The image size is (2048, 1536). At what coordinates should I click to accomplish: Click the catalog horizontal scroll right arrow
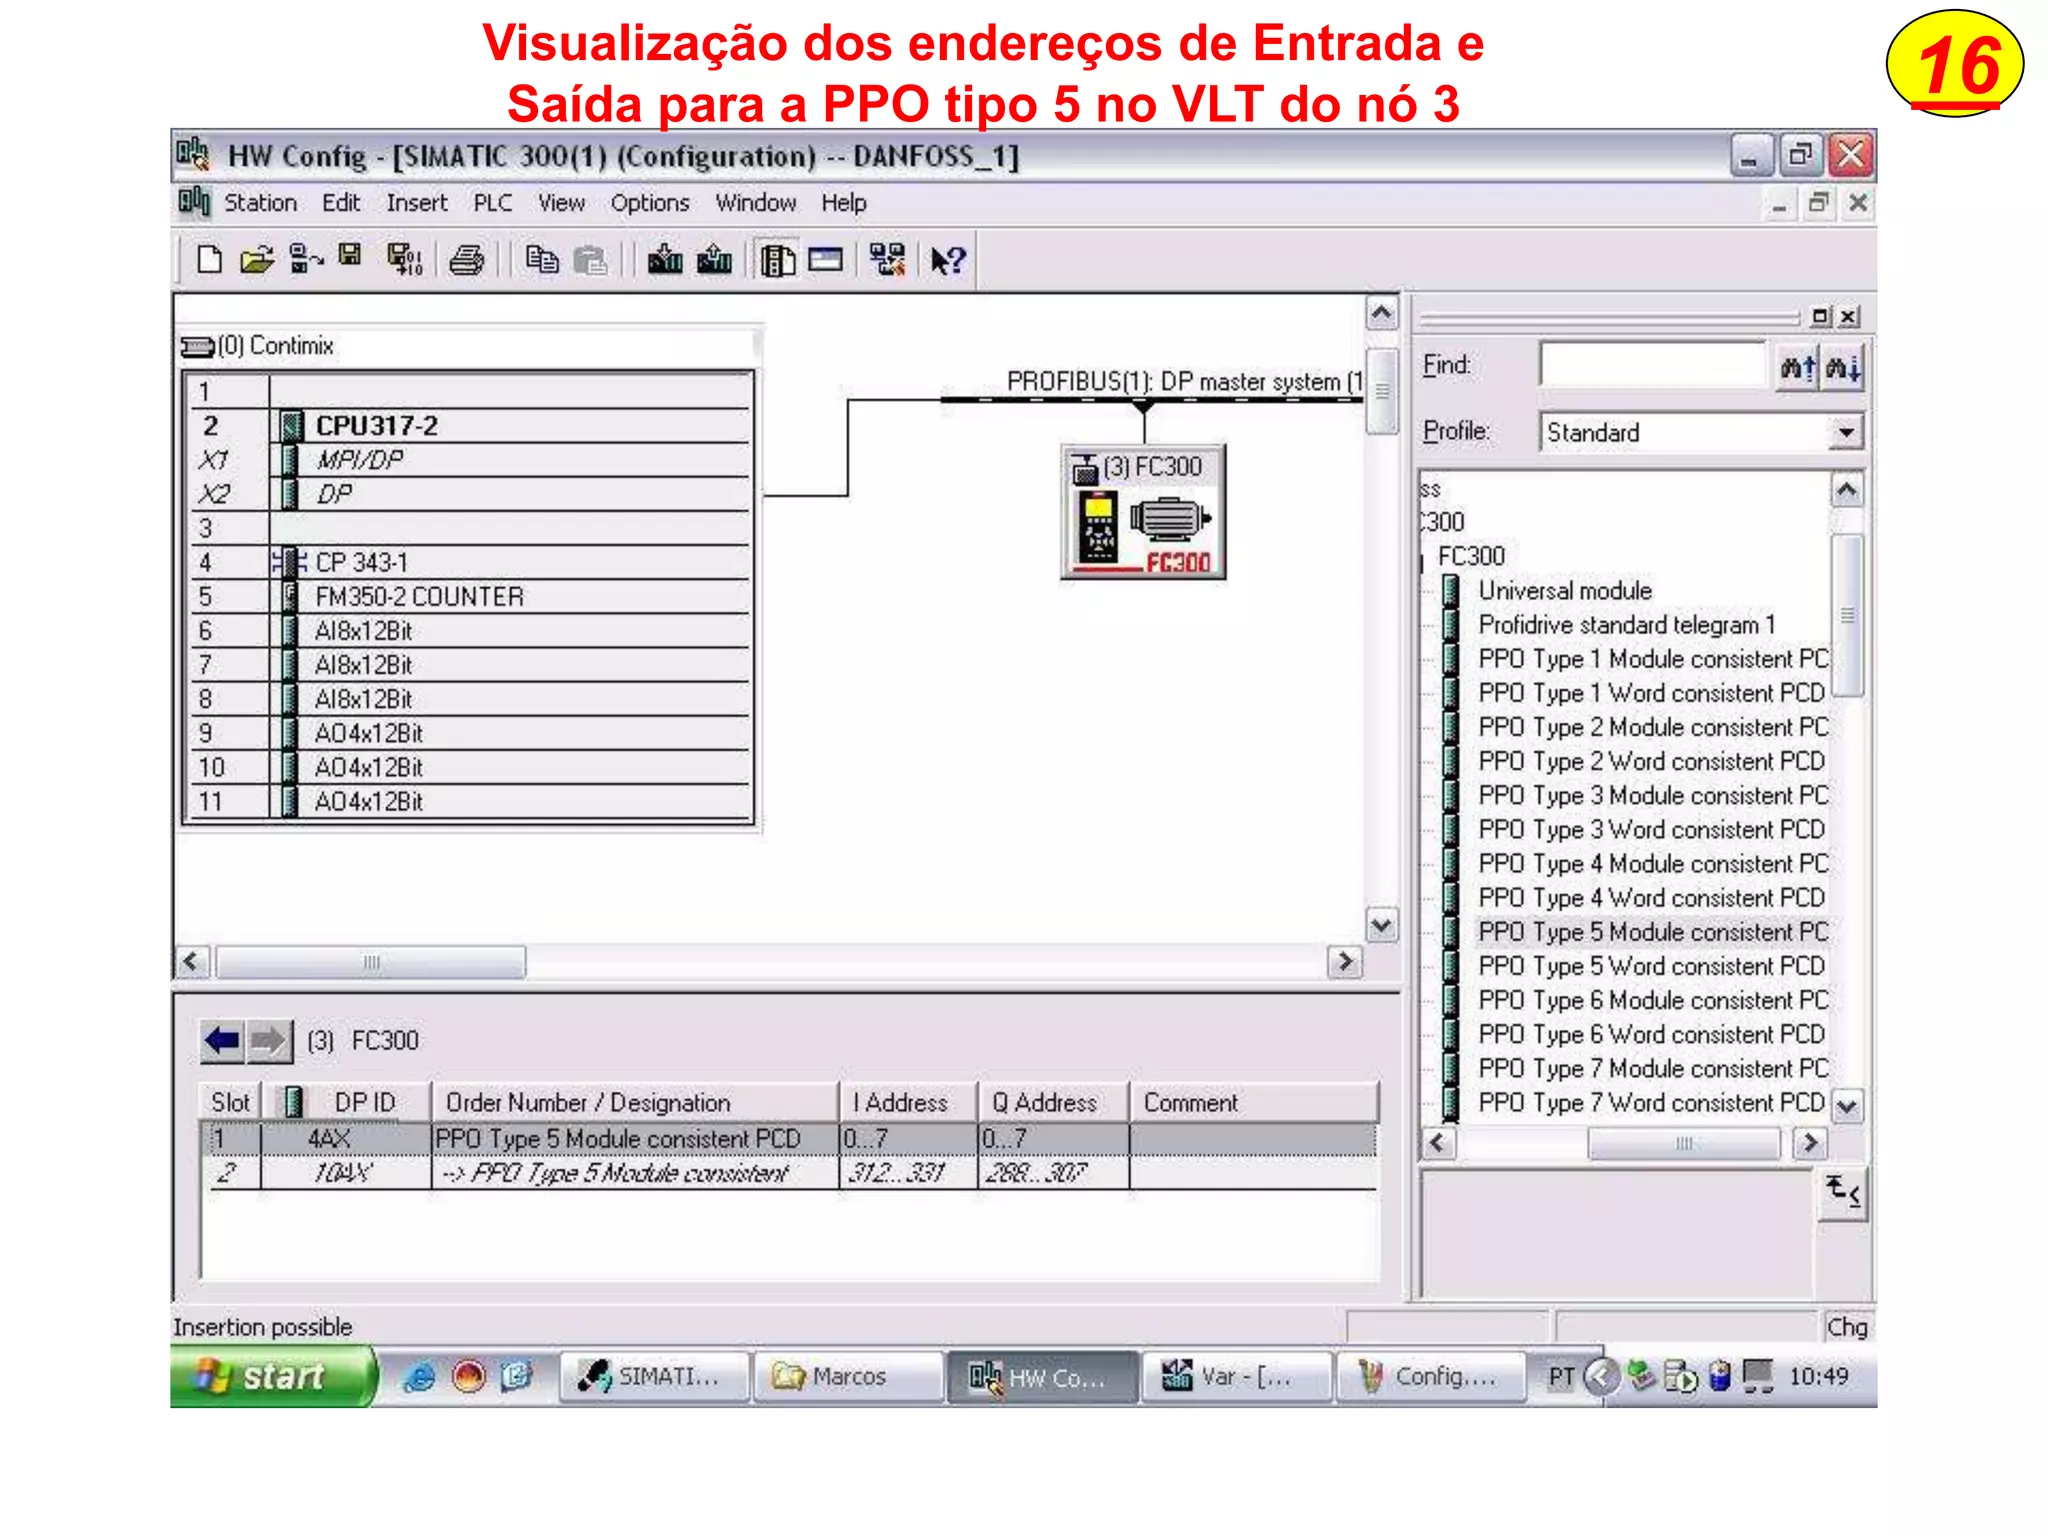pyautogui.click(x=1809, y=1143)
